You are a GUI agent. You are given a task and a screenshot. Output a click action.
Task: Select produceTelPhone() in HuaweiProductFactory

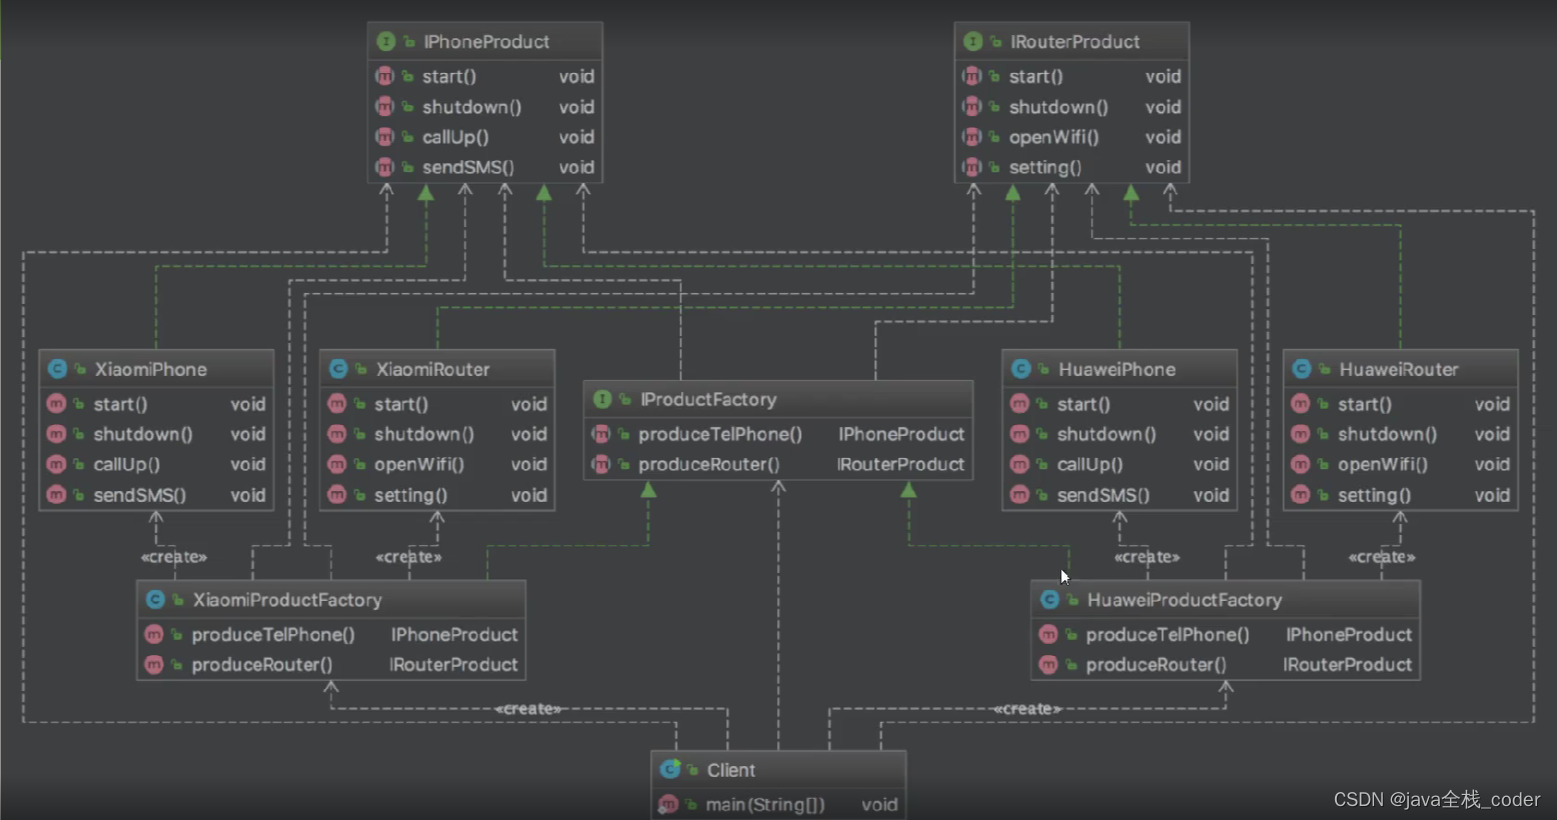point(1225,634)
